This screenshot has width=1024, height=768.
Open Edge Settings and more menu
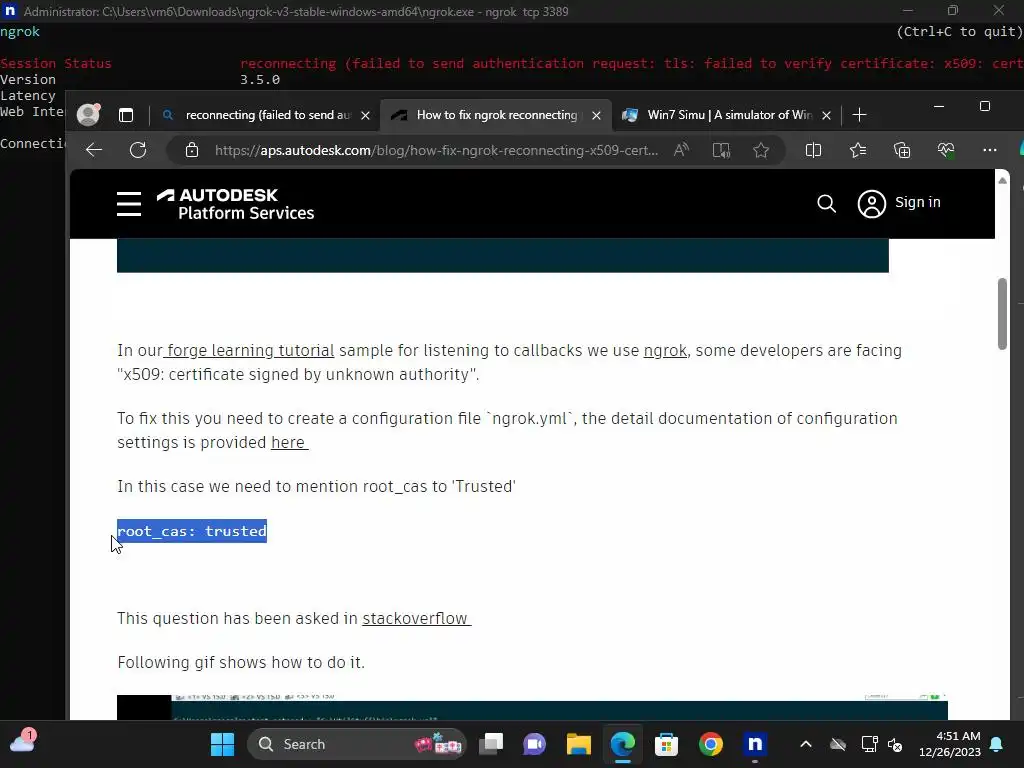coord(989,150)
